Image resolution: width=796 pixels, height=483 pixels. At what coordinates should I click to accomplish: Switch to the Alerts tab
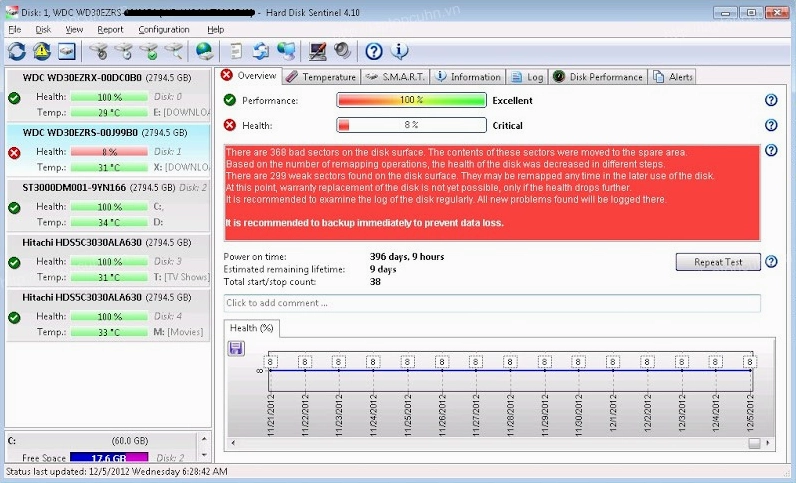673,77
